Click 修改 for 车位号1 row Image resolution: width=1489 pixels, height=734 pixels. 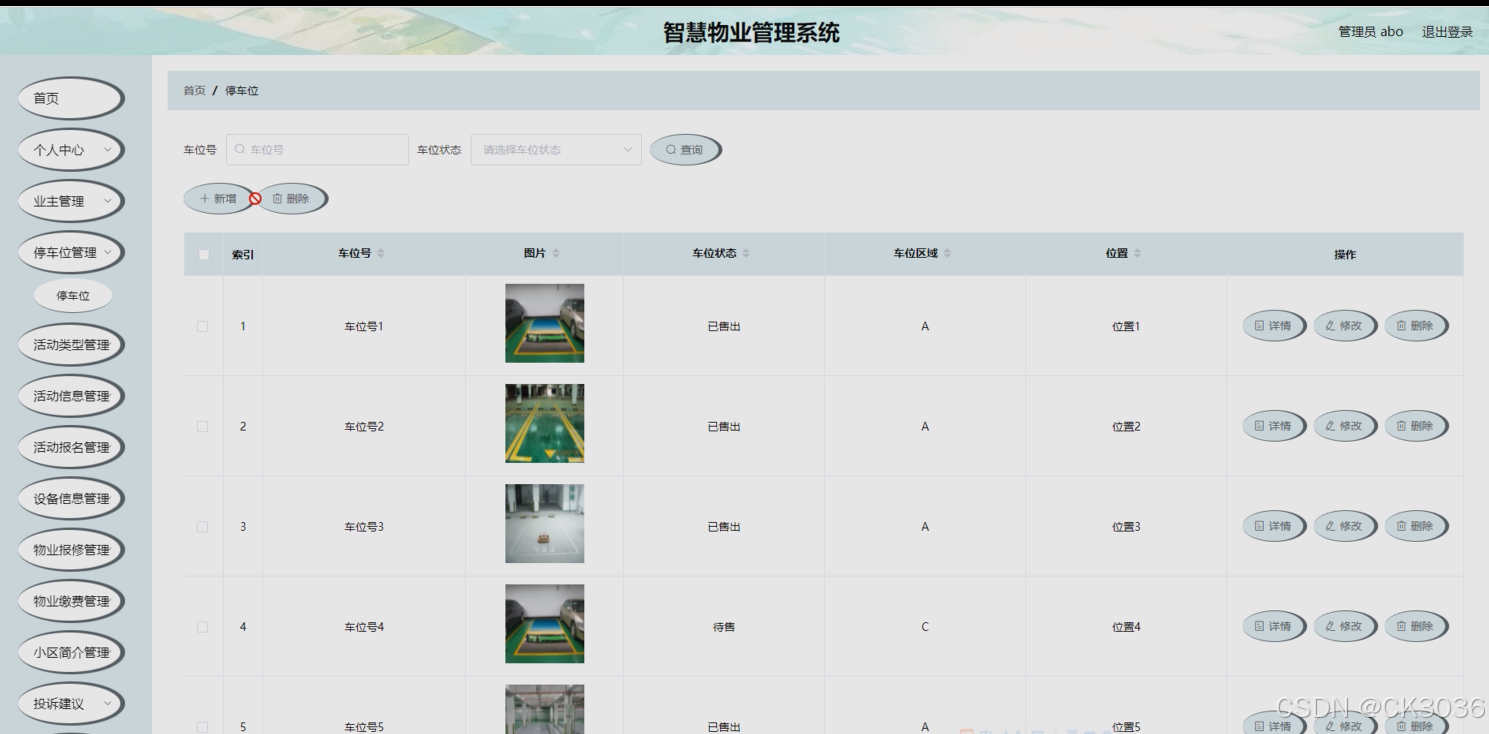coord(1345,326)
